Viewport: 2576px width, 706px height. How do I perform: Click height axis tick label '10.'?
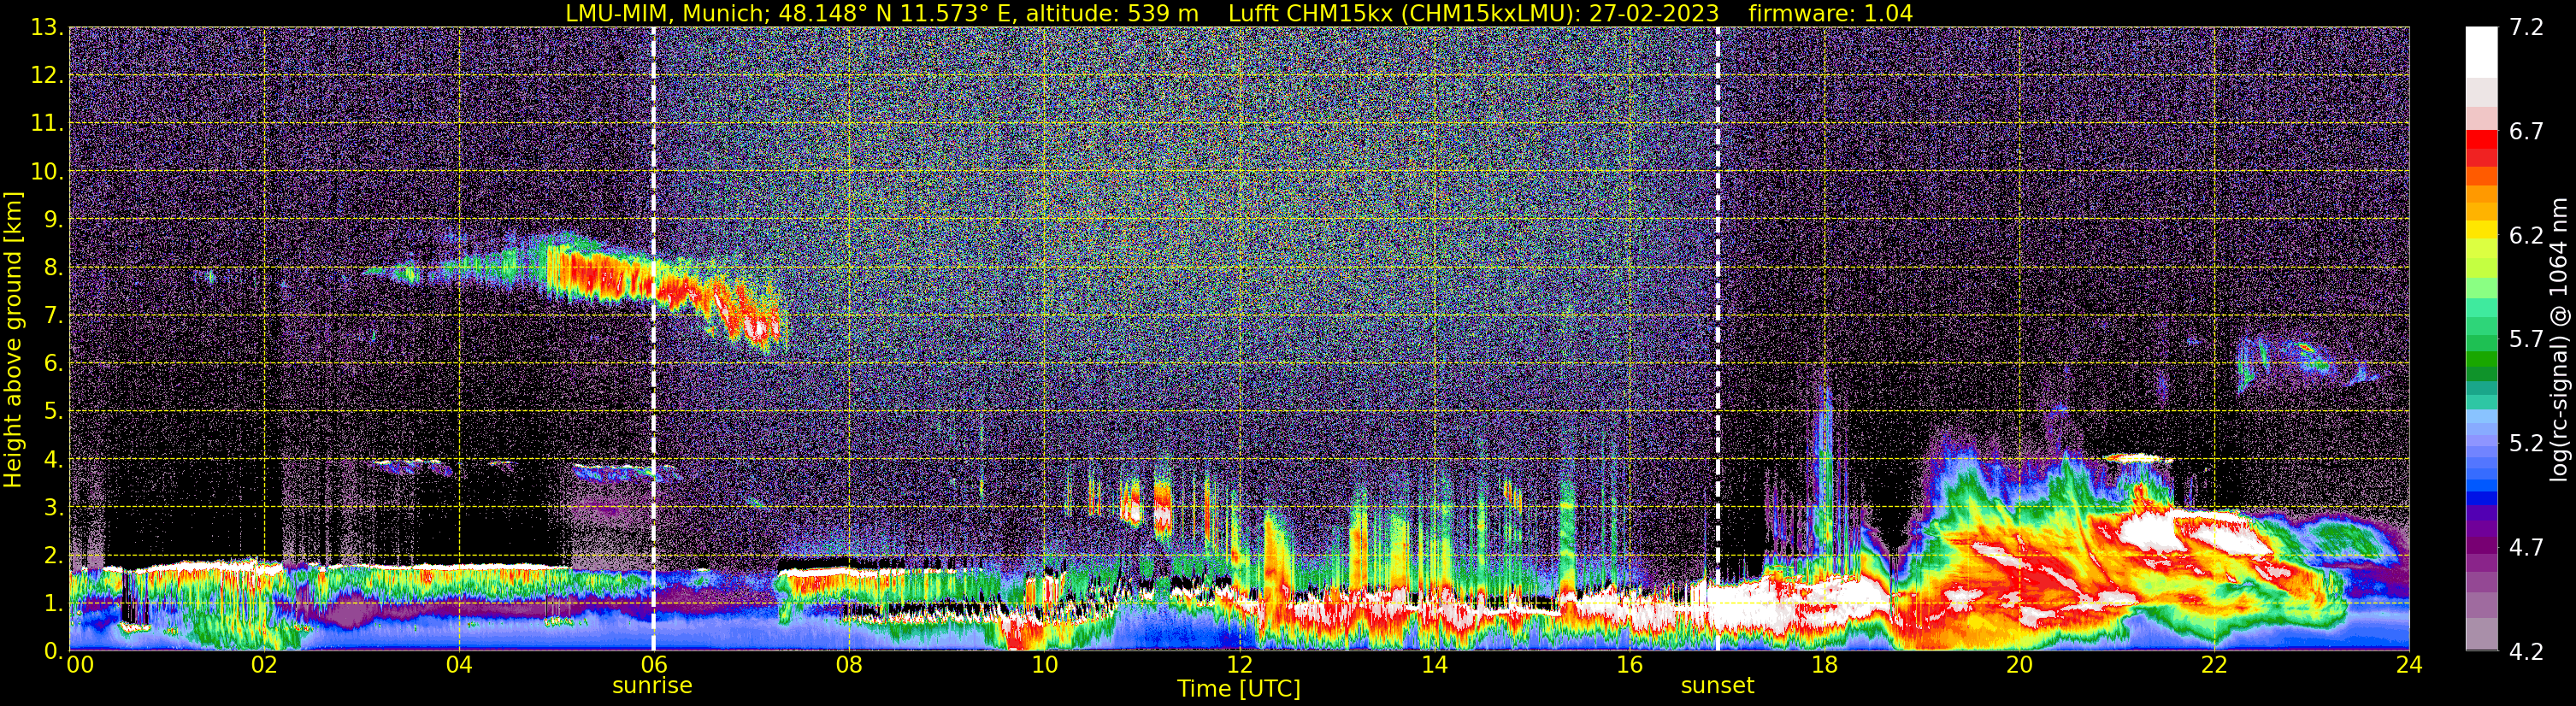pyautogui.click(x=47, y=172)
